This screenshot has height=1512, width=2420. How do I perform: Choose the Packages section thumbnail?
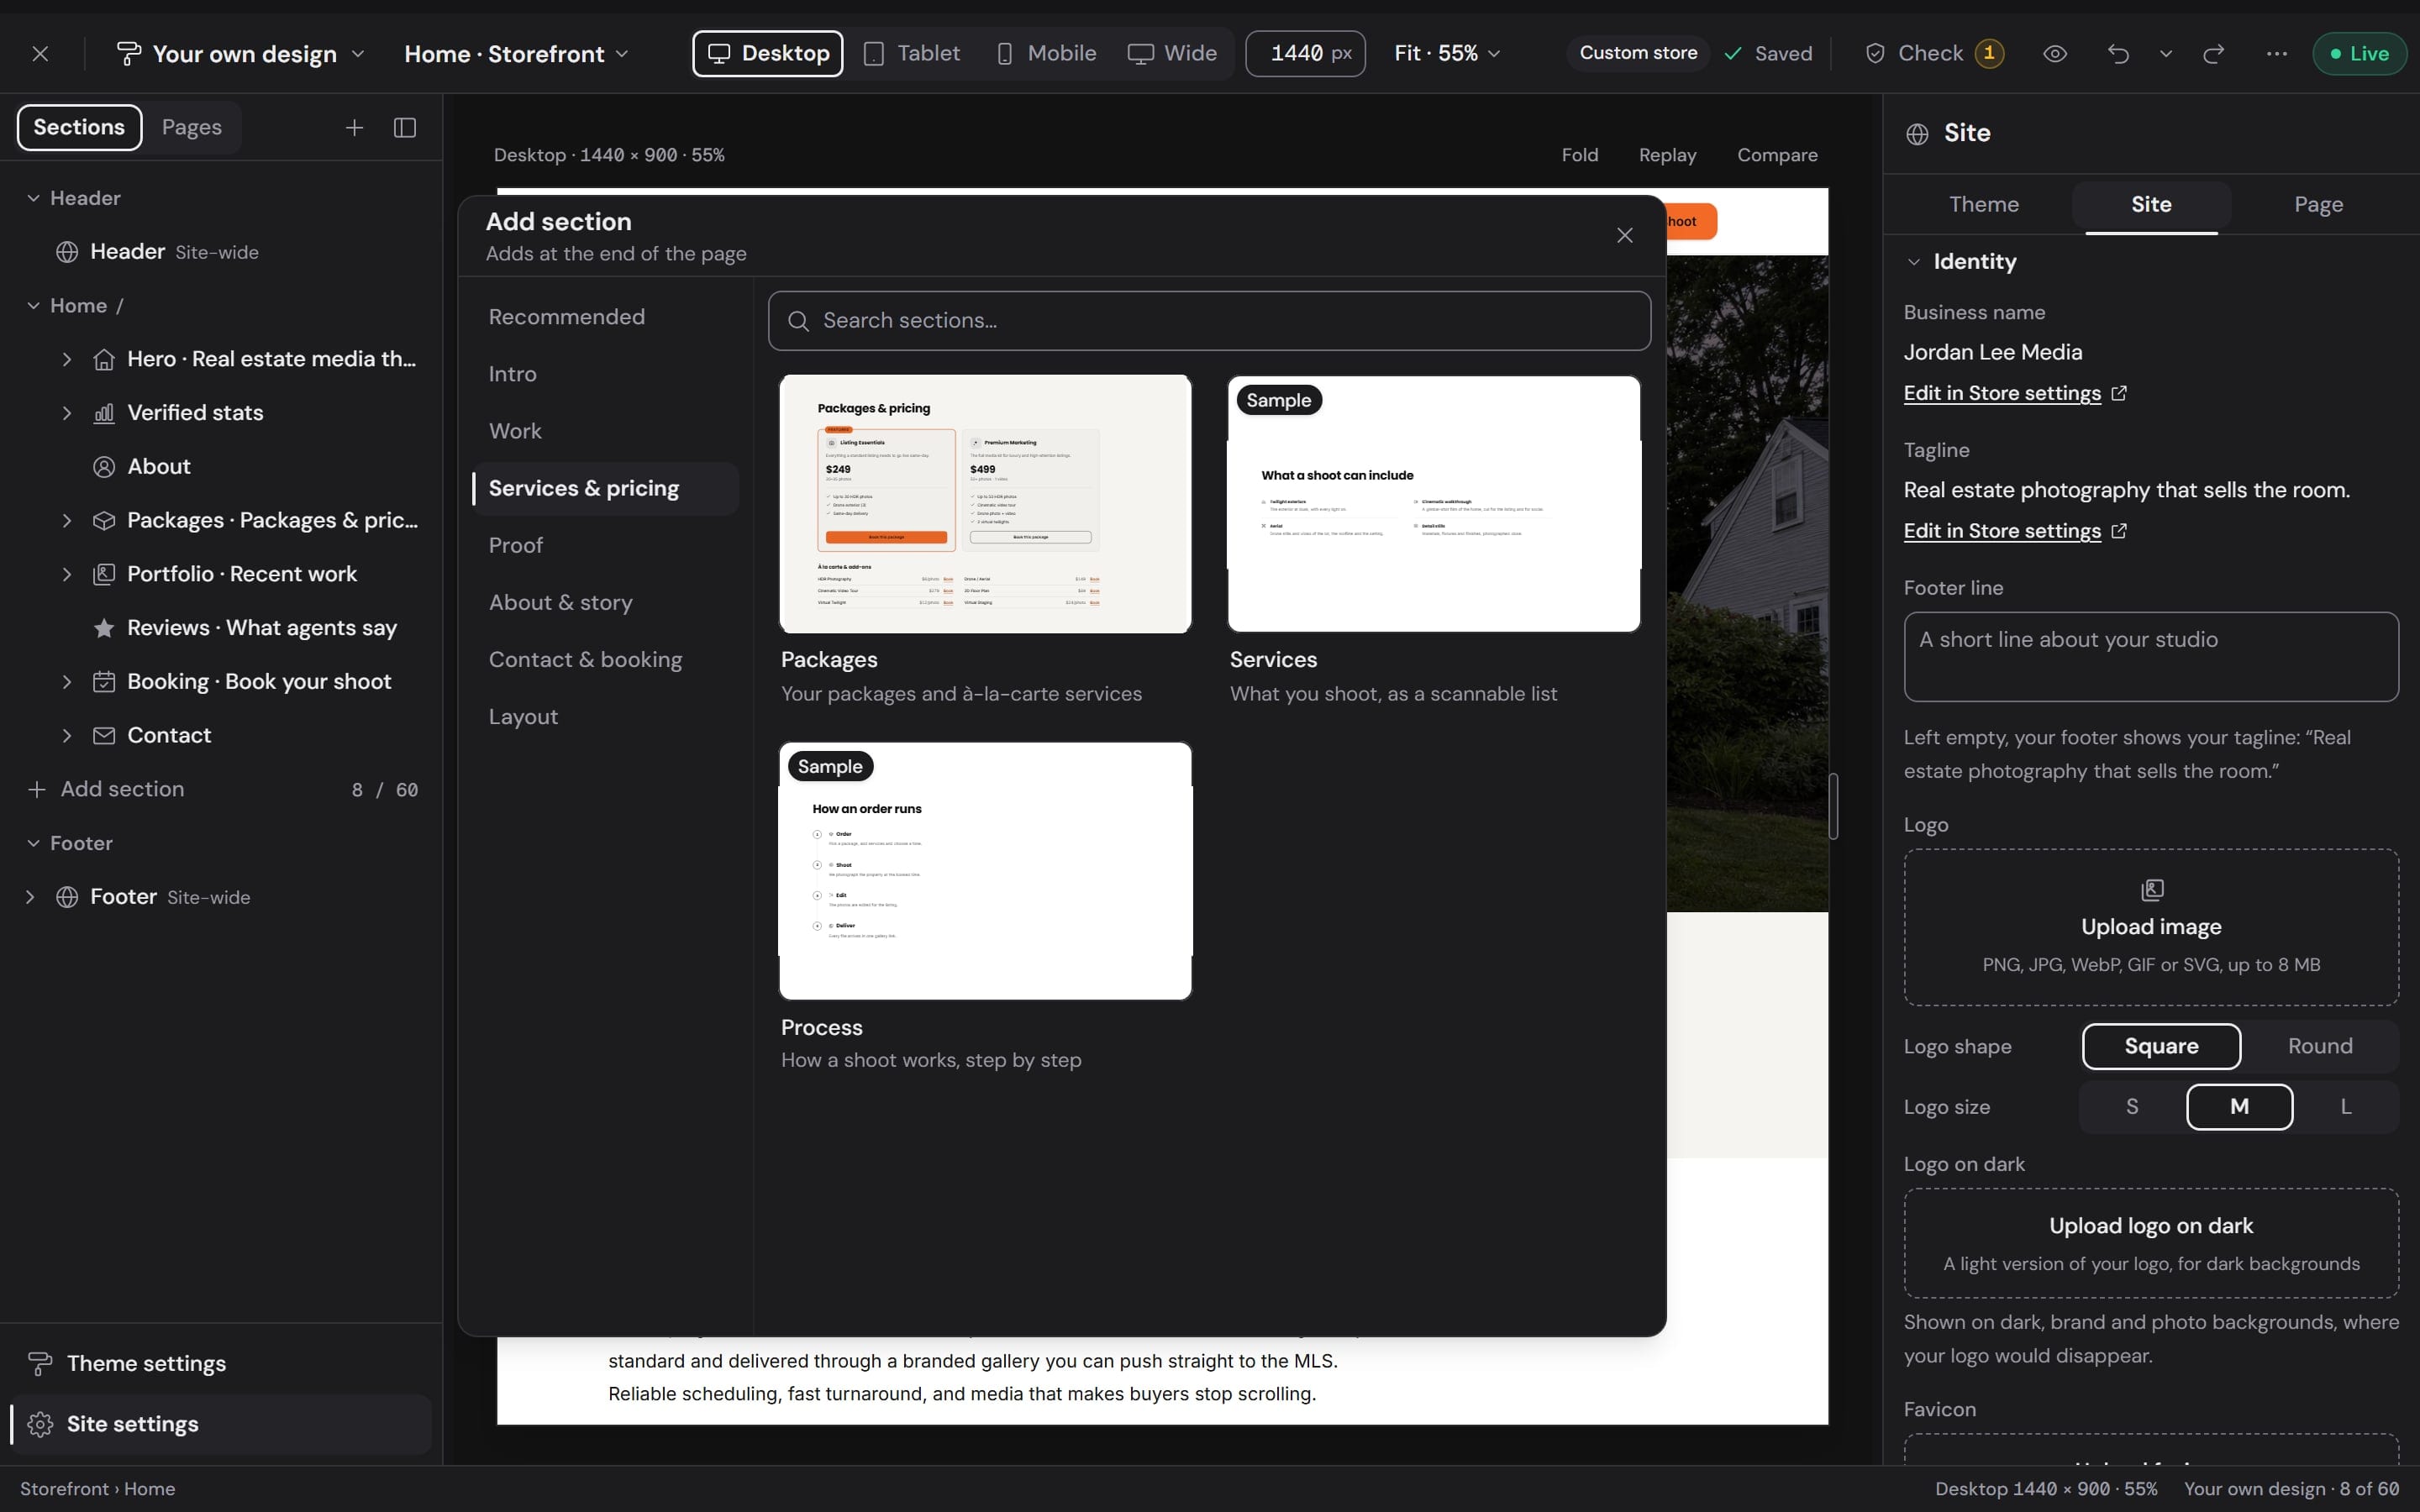click(985, 504)
